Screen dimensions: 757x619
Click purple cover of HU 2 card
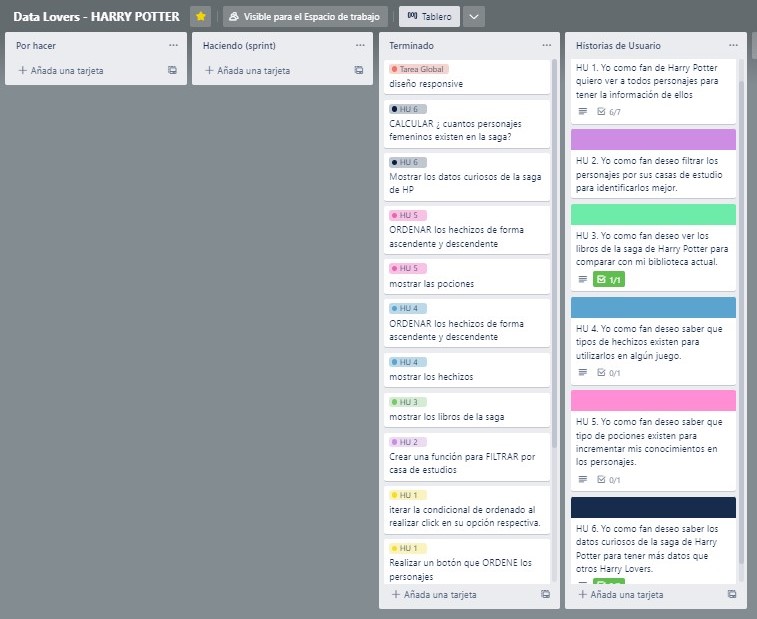[x=653, y=140]
